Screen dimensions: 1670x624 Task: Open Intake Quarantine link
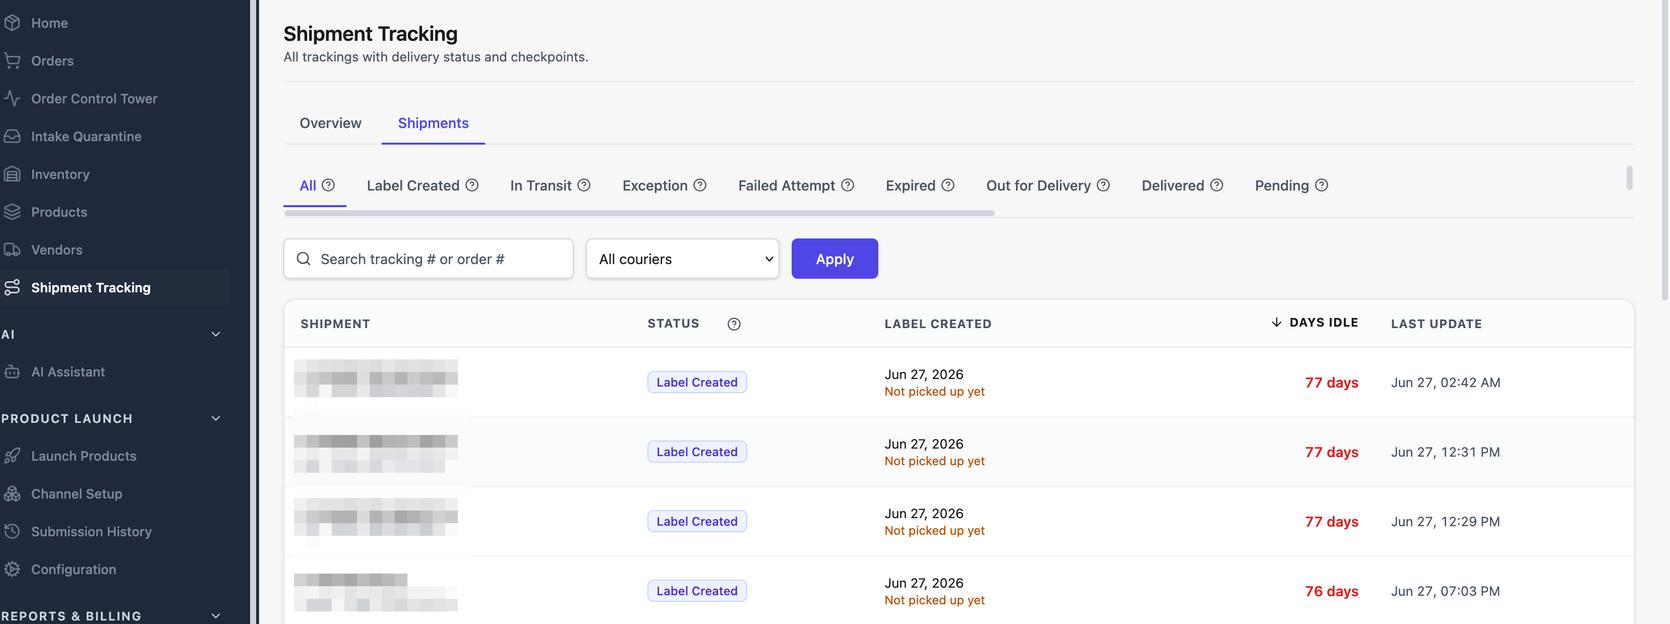pos(86,136)
